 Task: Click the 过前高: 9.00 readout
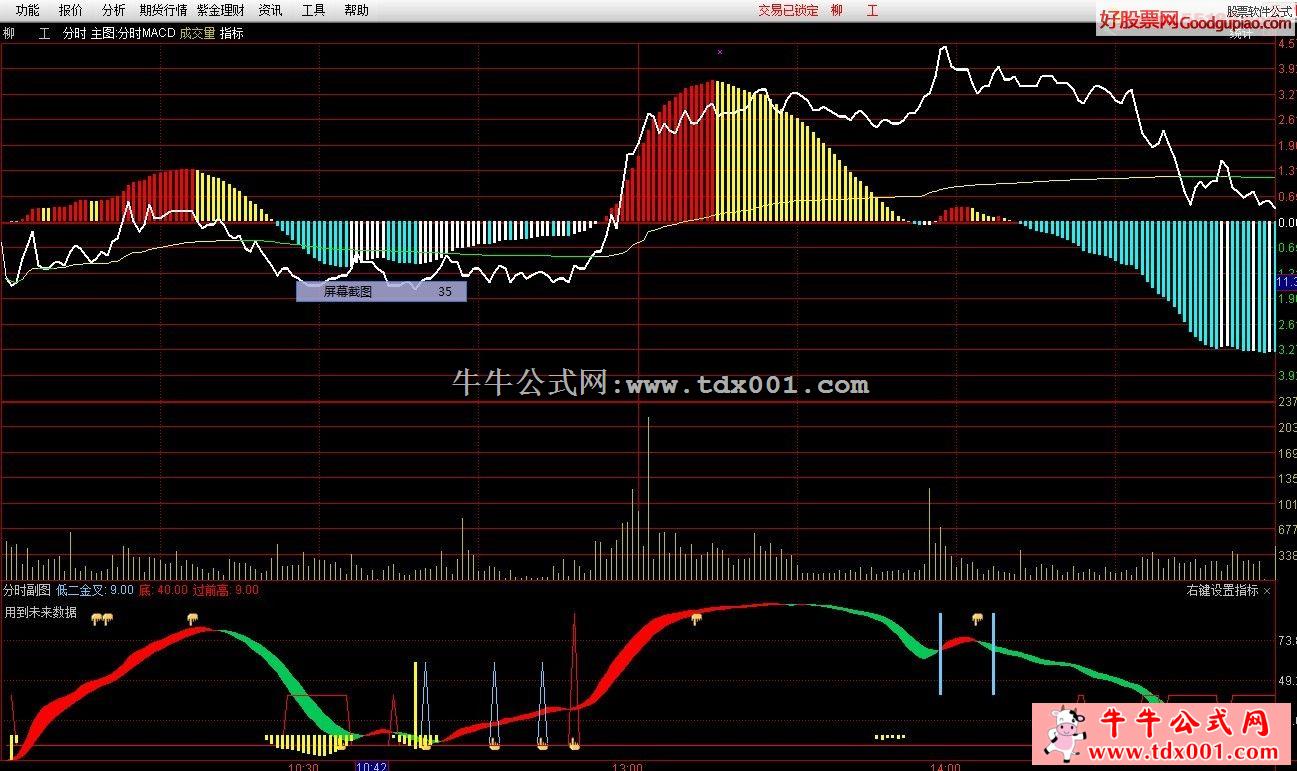(x=225, y=590)
